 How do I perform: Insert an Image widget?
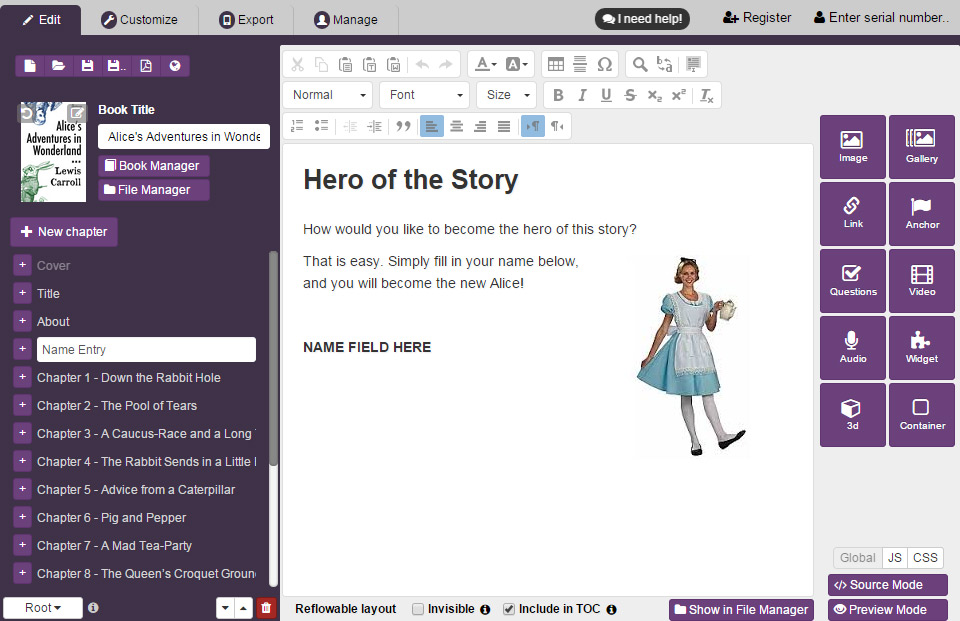tap(852, 147)
